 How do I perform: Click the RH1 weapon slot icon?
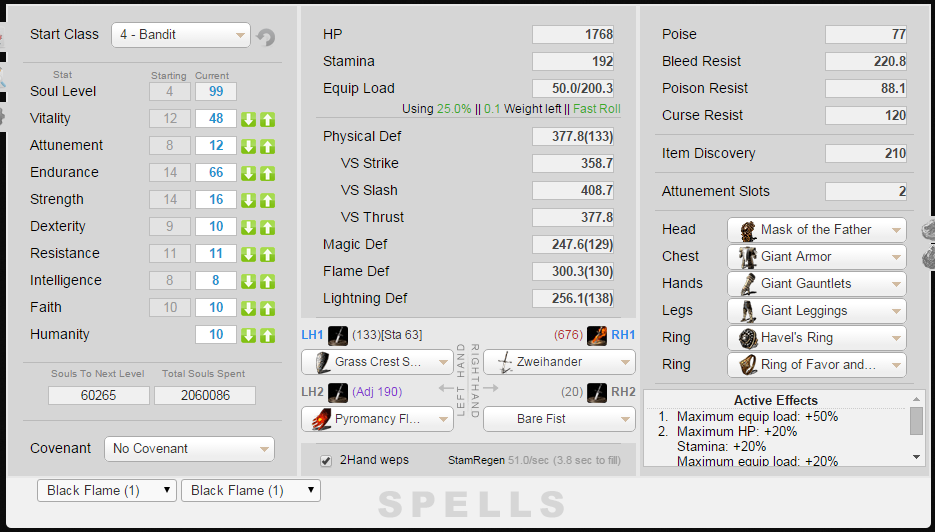[597, 334]
